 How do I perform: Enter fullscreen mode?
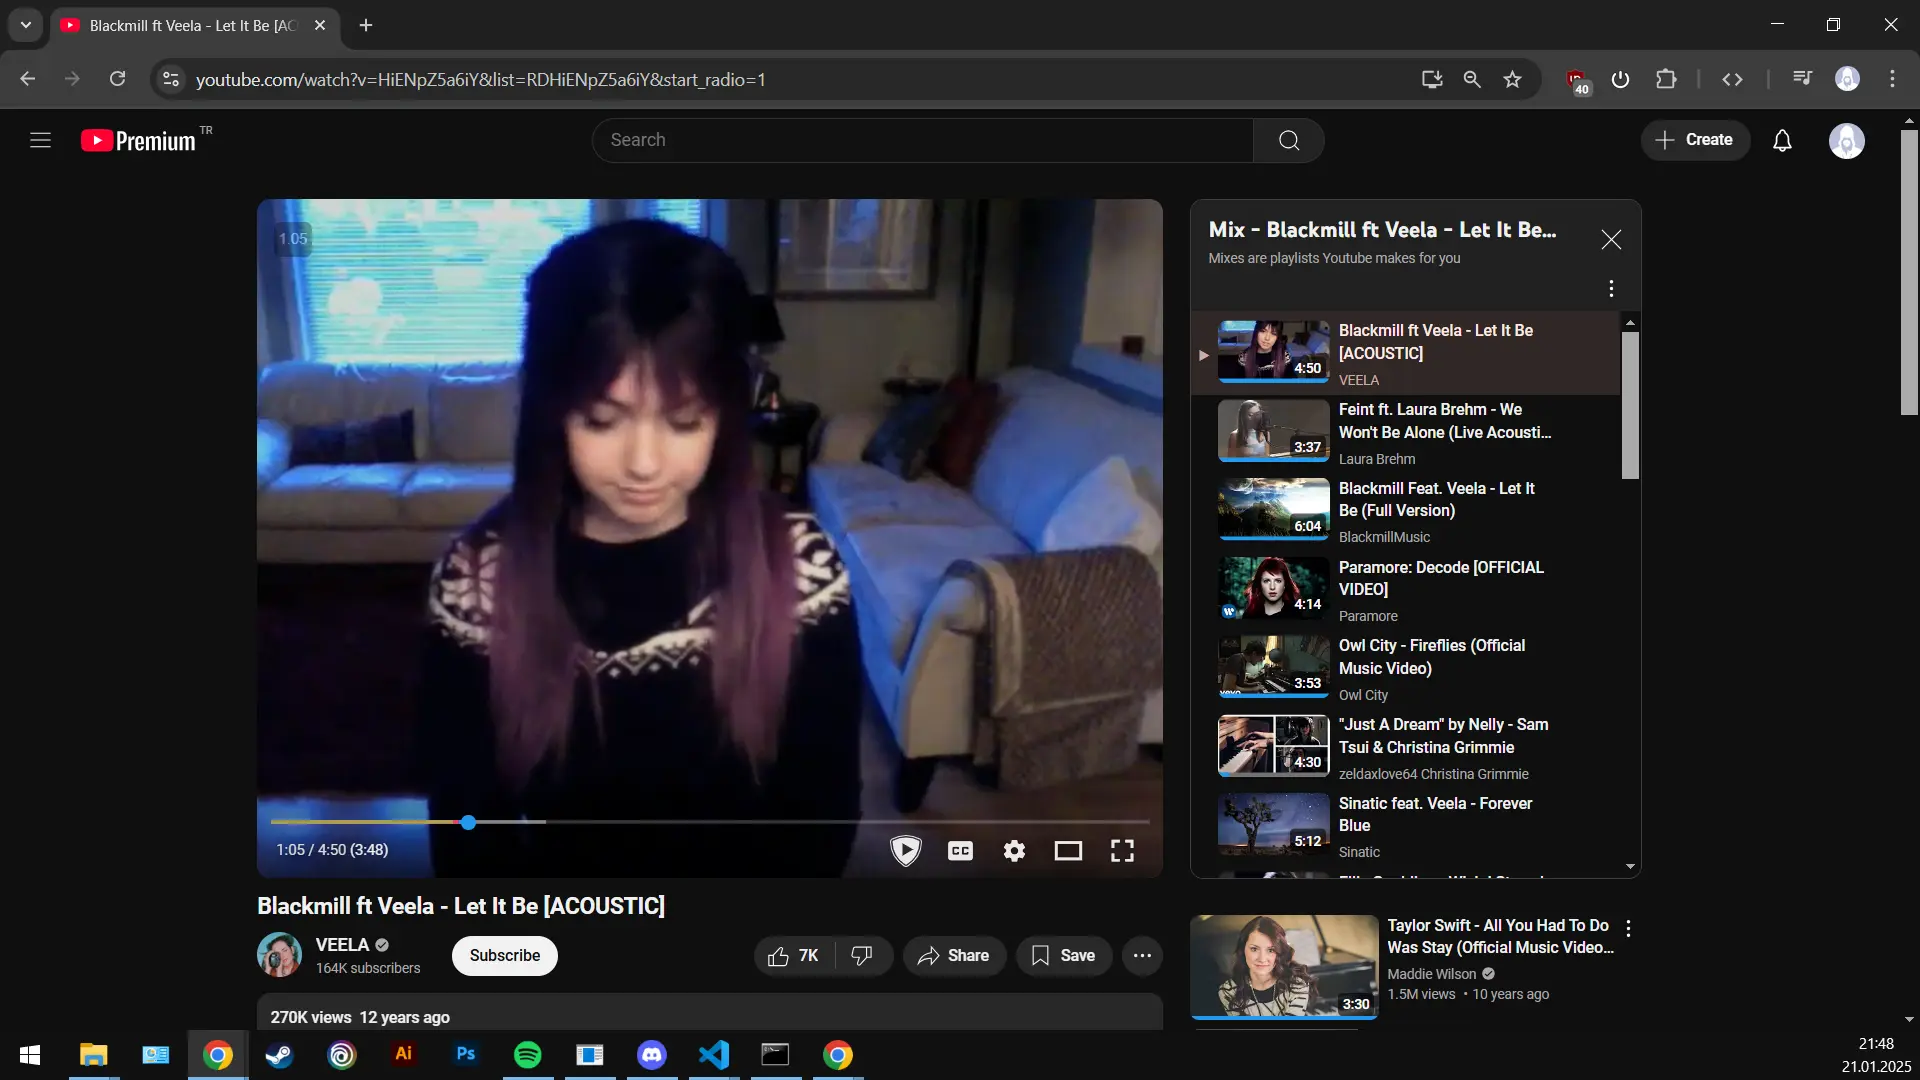pyautogui.click(x=1122, y=850)
